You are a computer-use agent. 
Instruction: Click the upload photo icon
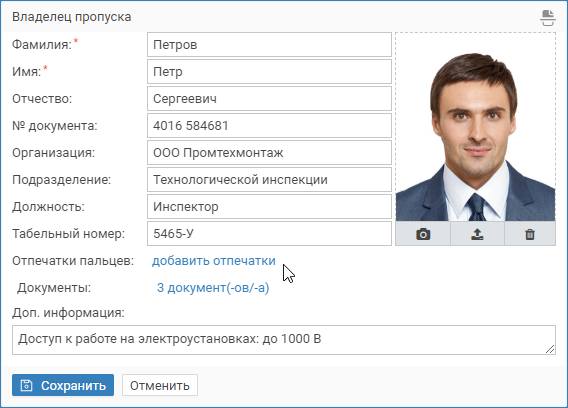click(x=477, y=234)
